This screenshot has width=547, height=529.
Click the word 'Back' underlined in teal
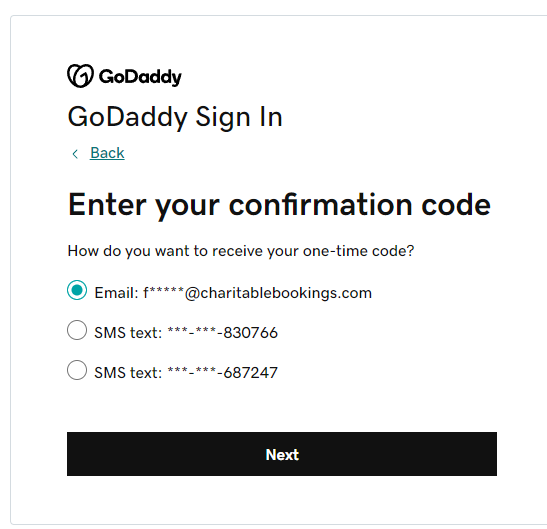[107, 153]
